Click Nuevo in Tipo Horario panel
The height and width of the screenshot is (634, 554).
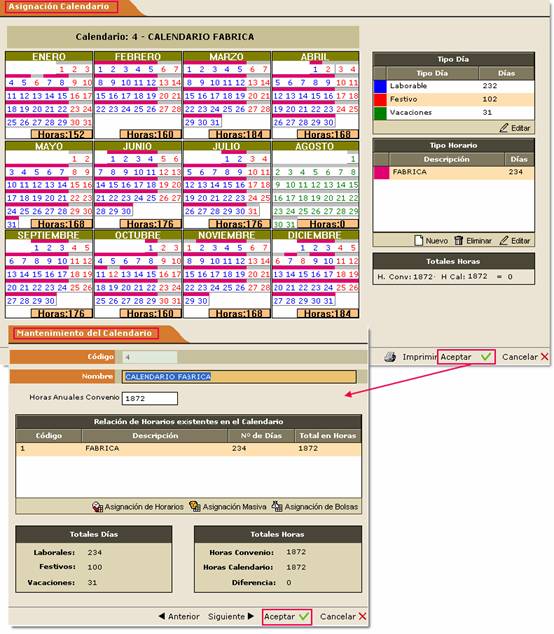pos(436,241)
